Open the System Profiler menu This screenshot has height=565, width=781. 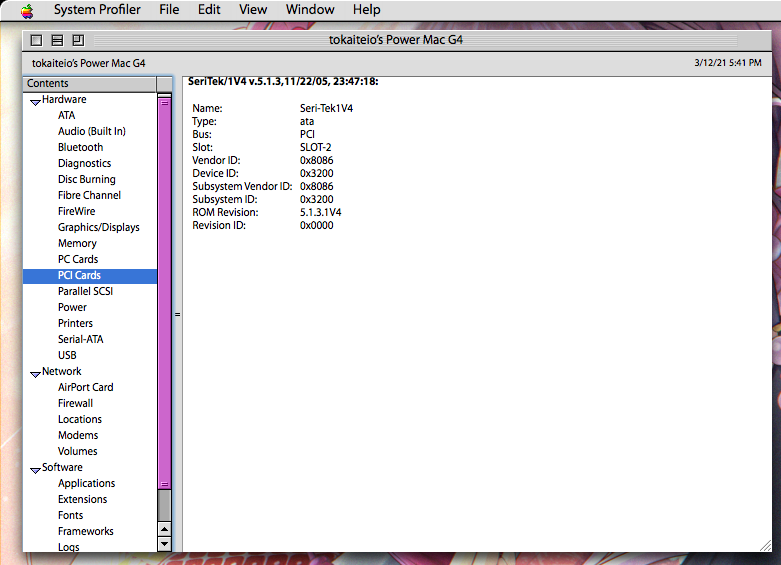tap(97, 9)
